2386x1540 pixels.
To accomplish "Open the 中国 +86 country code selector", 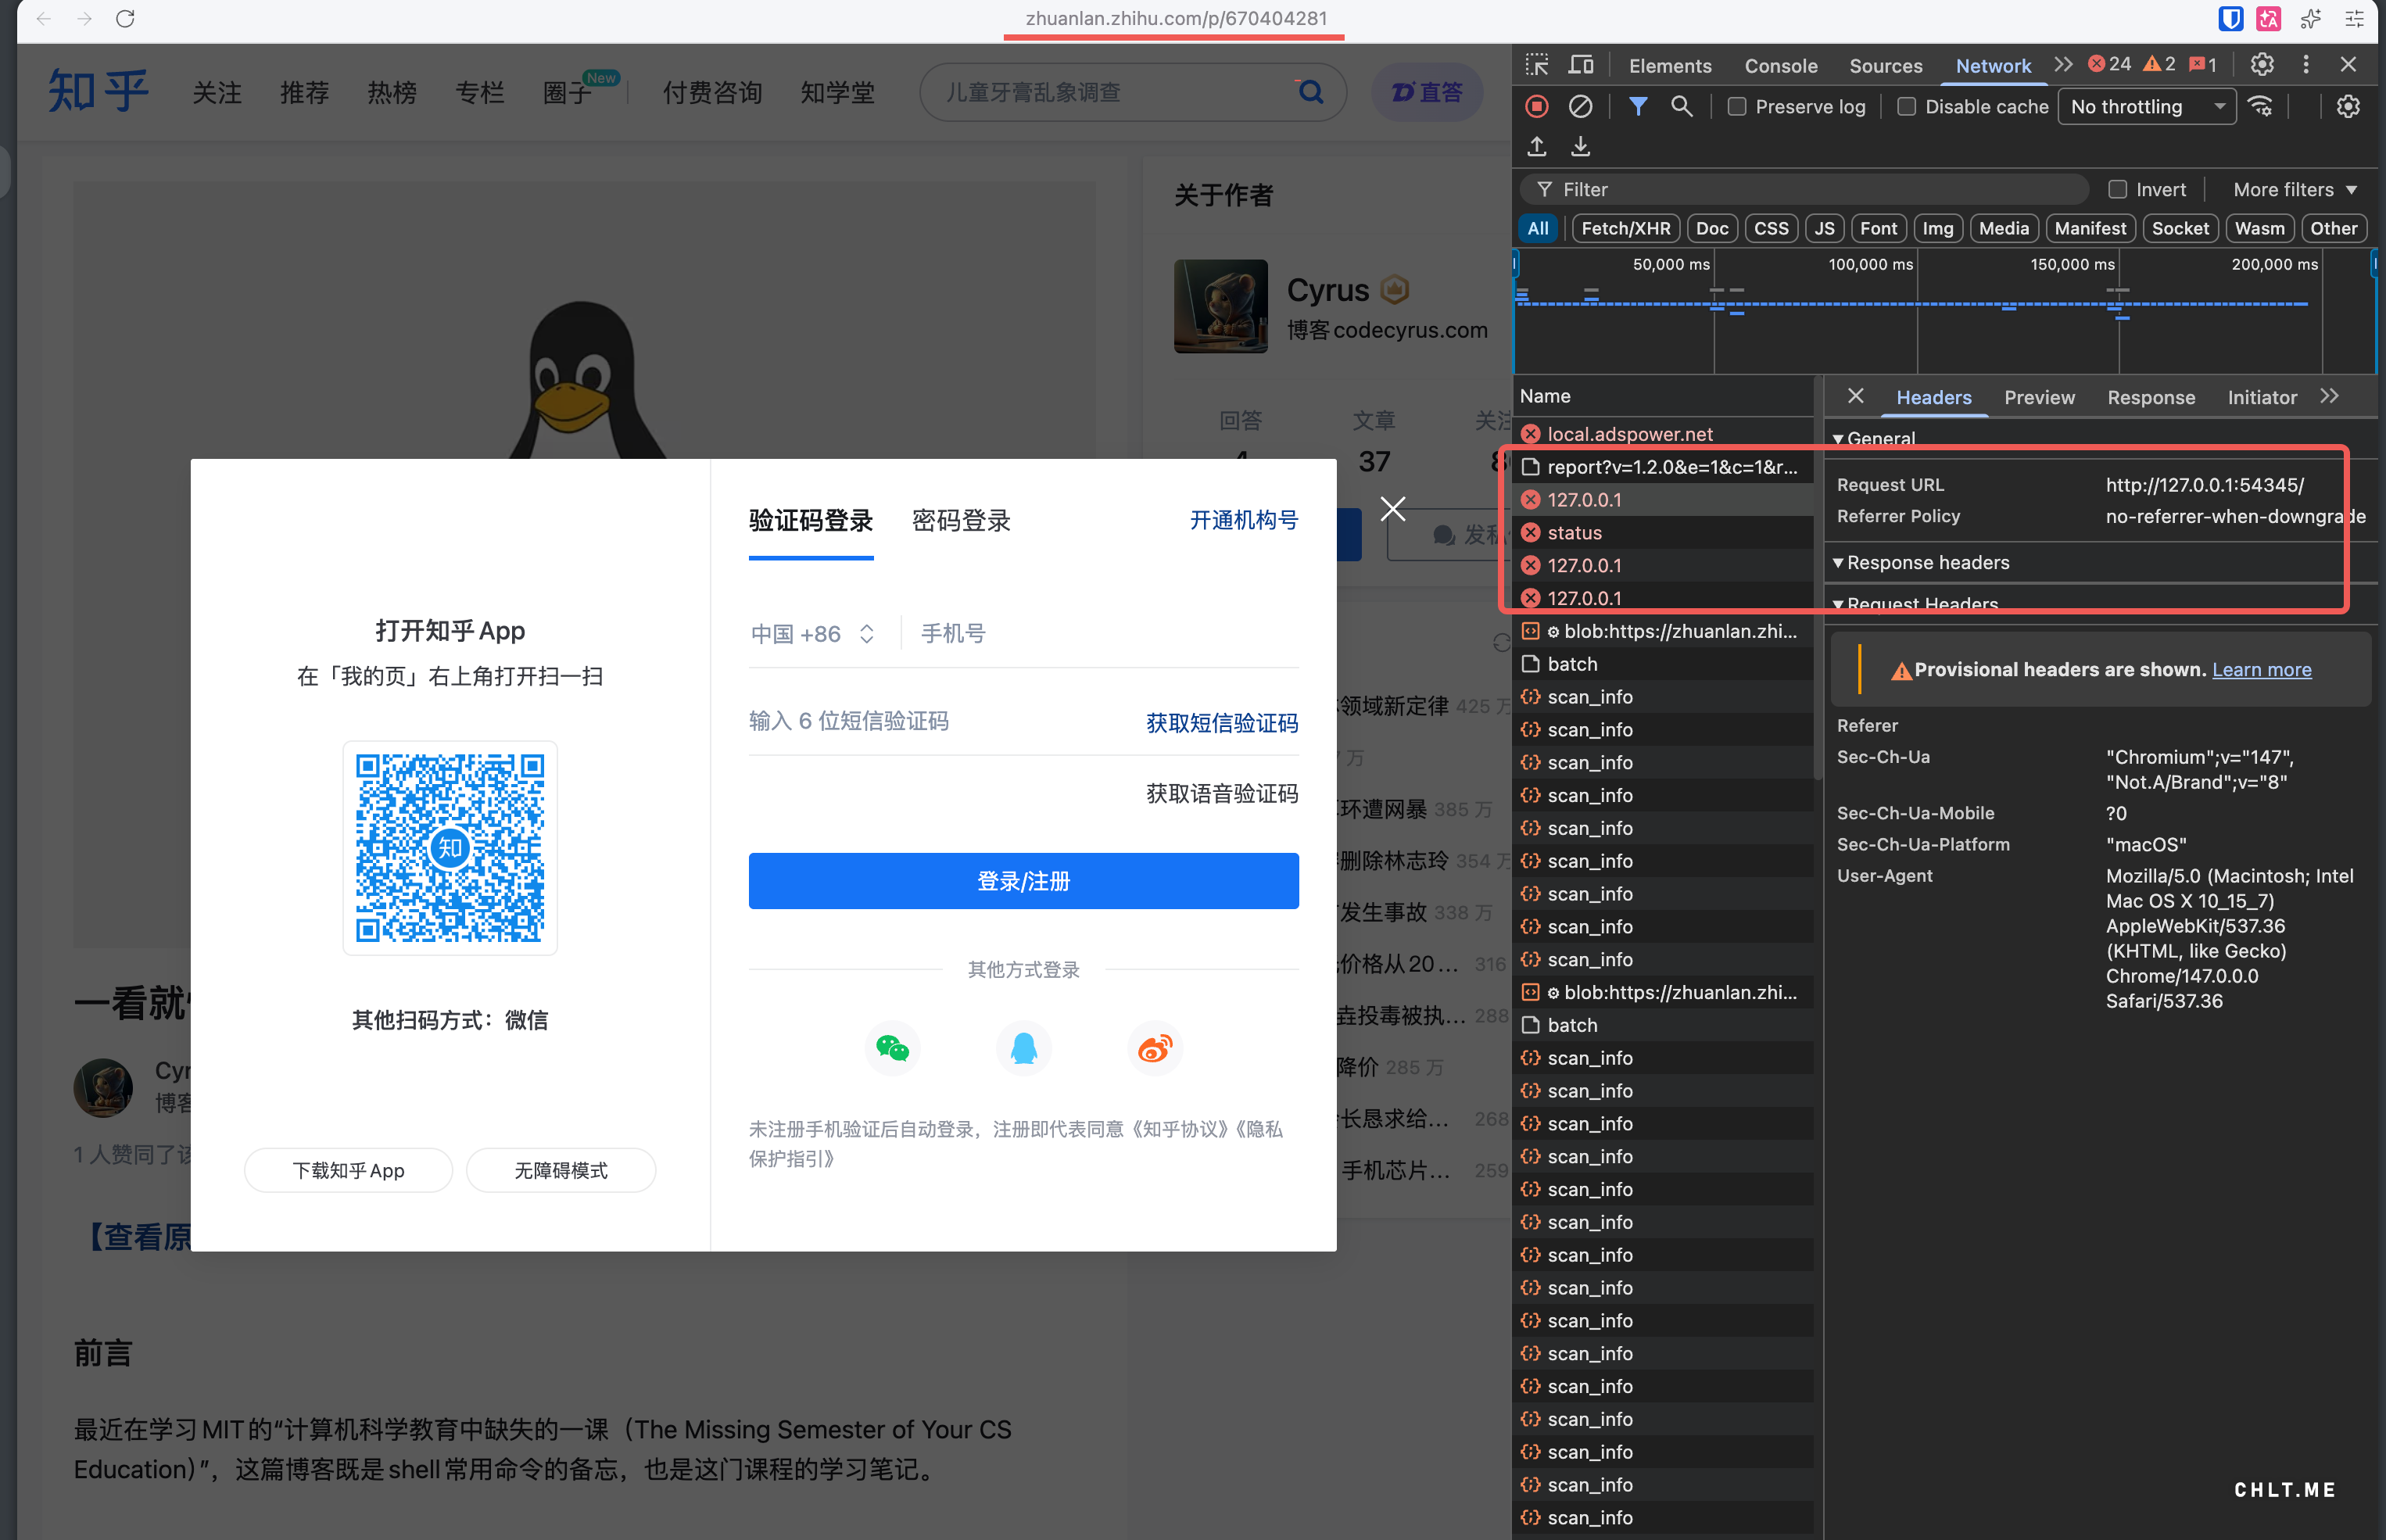I will pyautogui.click(x=813, y=634).
